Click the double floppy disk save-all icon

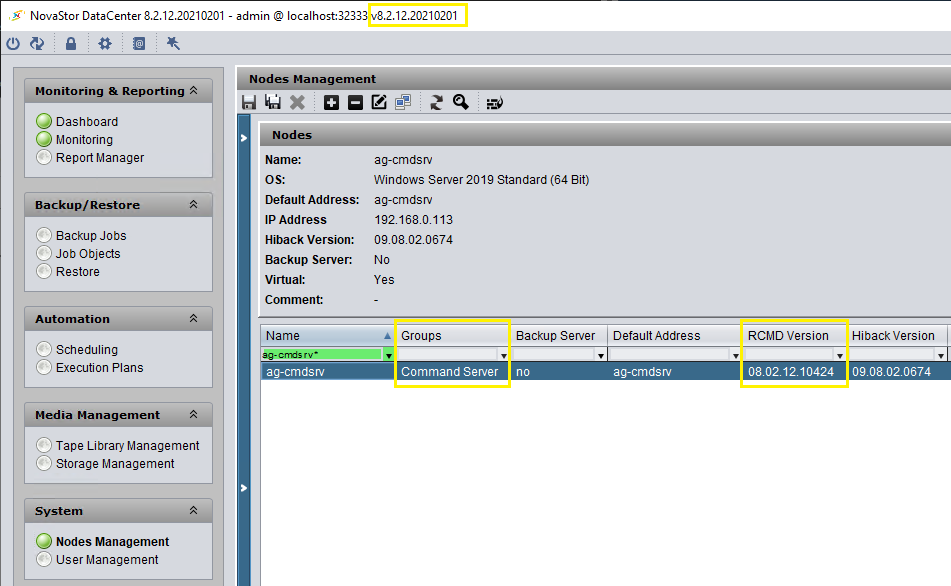[273, 103]
